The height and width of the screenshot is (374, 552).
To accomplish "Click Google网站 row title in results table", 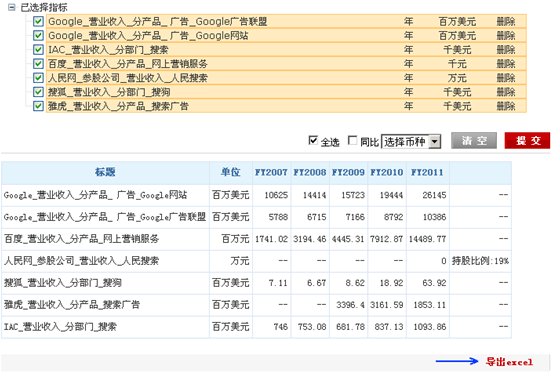I will 95,195.
